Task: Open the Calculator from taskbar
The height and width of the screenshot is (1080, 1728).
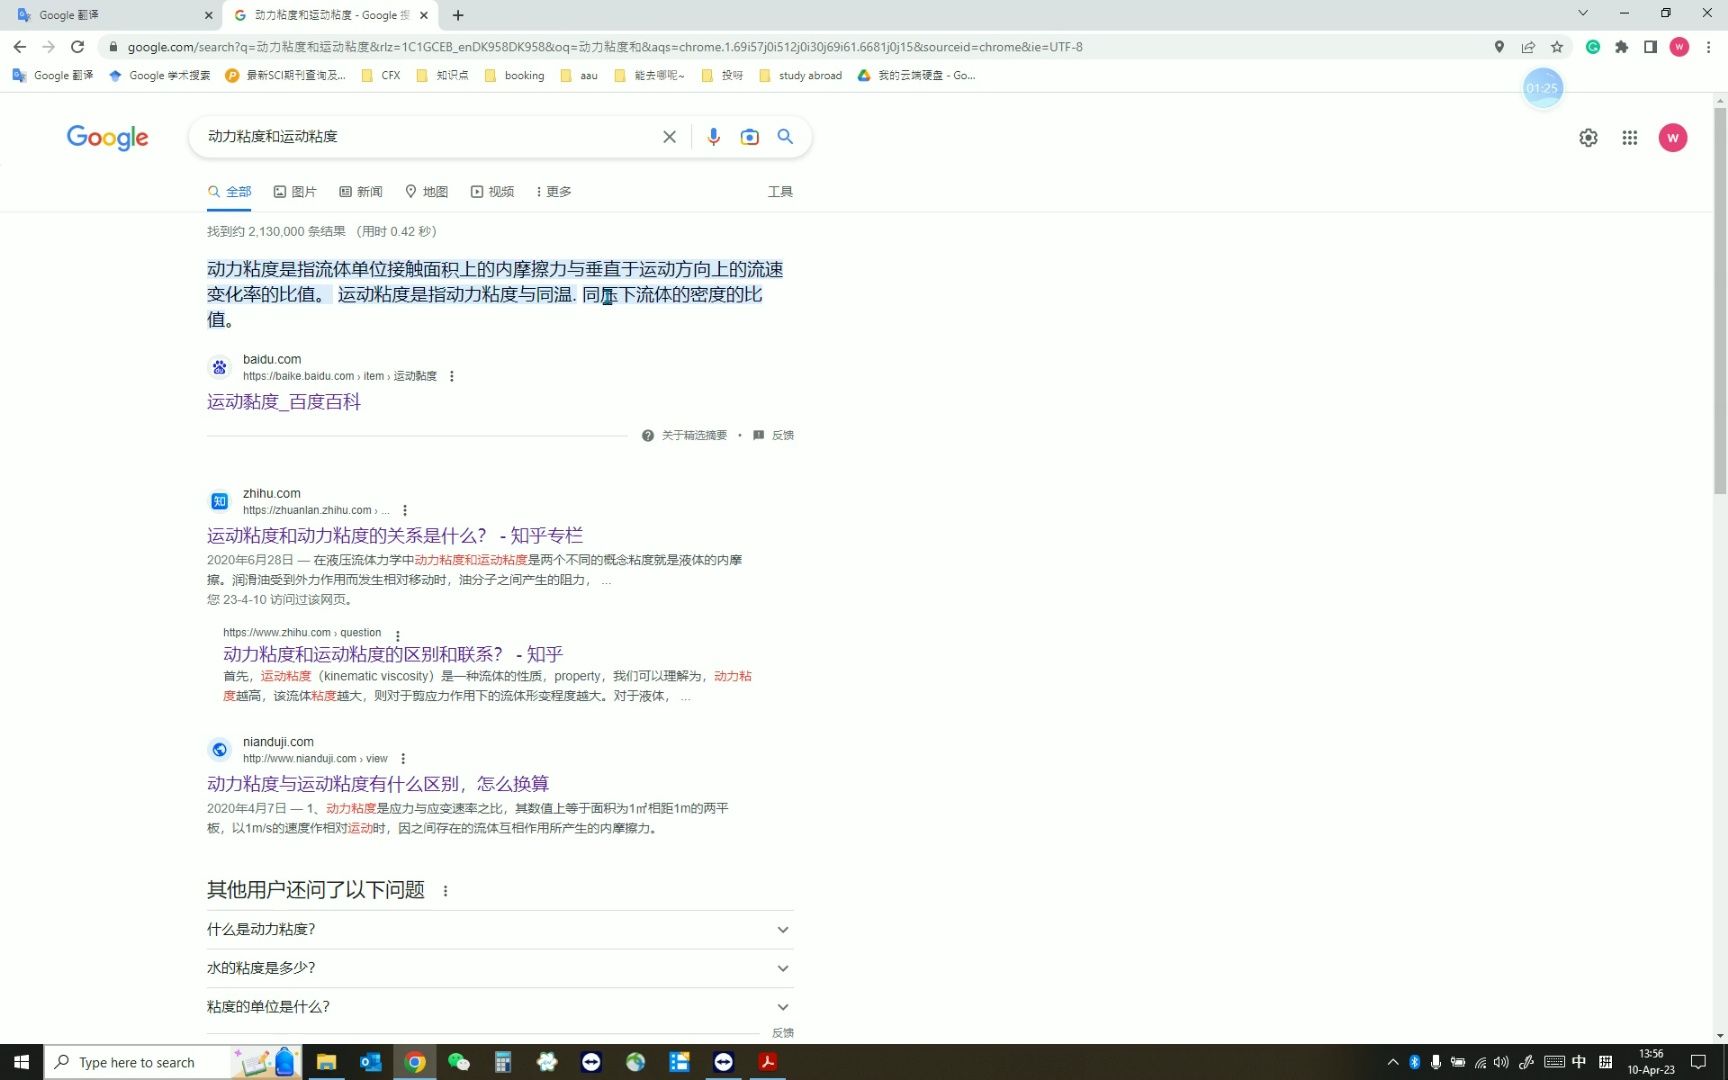Action: point(503,1062)
